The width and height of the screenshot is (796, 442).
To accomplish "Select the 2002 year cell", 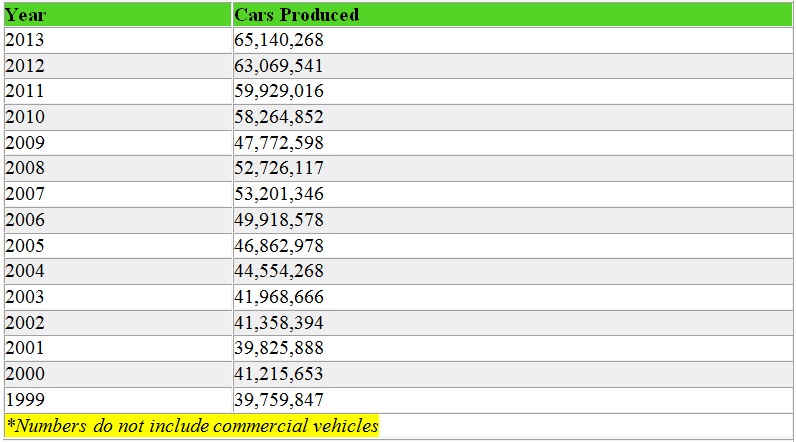I will pyautogui.click(x=25, y=323).
